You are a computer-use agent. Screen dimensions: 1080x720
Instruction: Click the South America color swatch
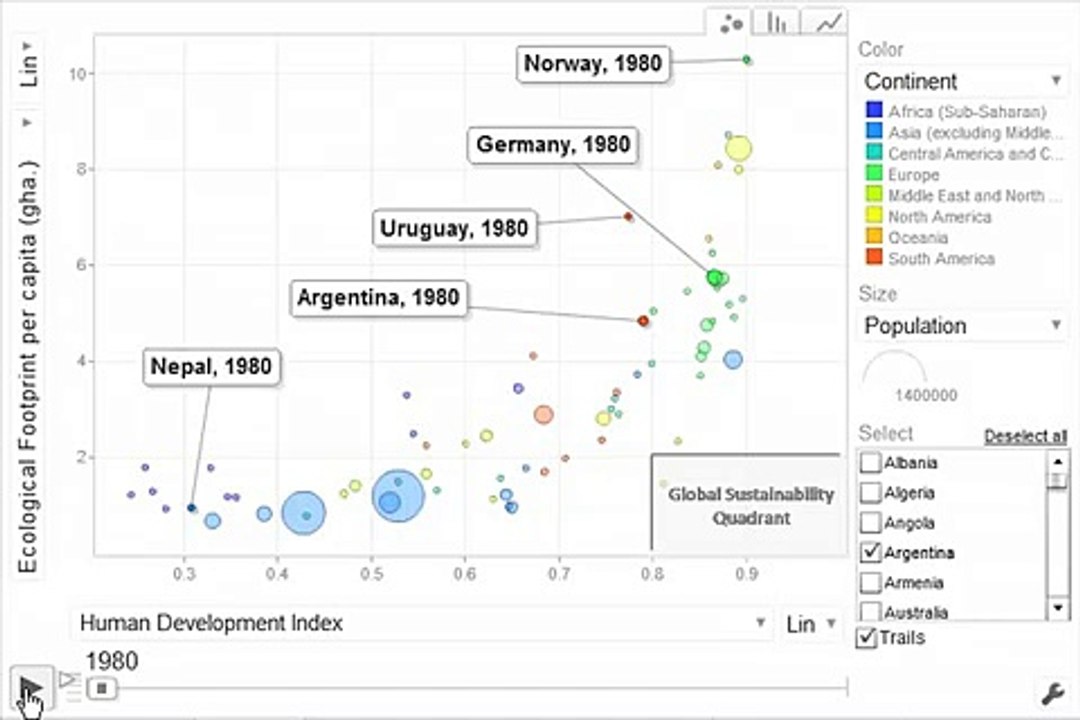[x=873, y=258]
